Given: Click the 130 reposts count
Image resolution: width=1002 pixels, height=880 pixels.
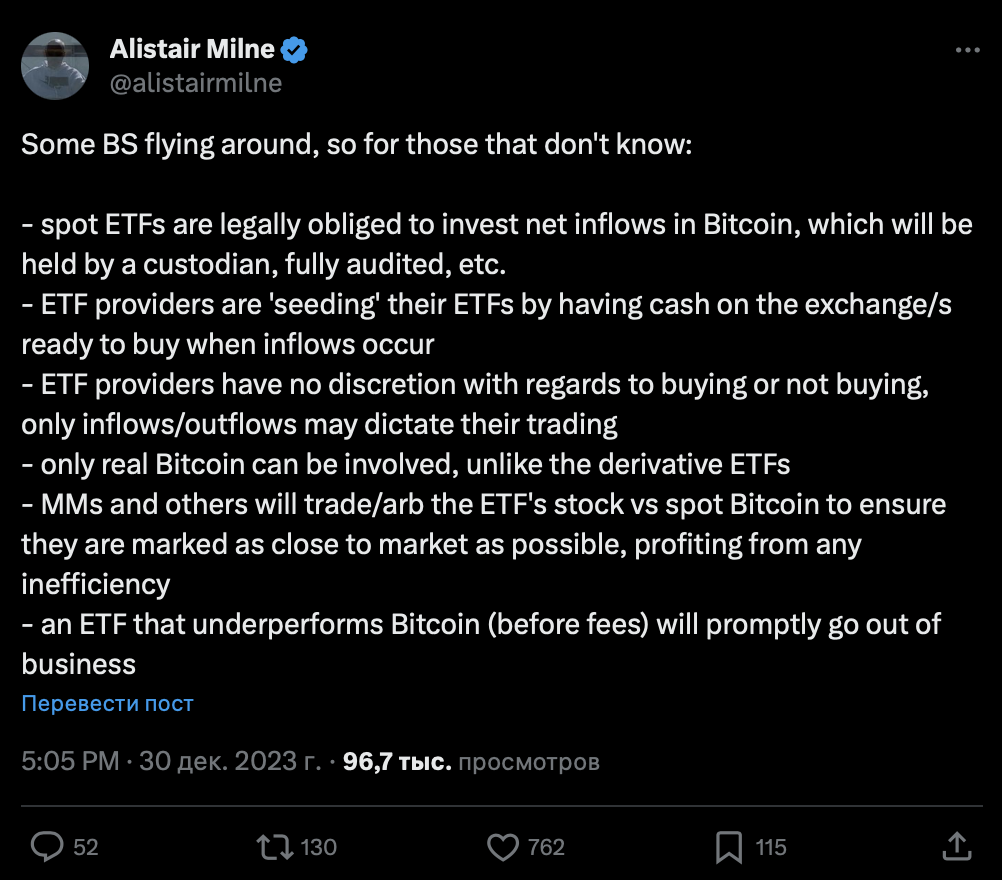Looking at the screenshot, I should [318, 847].
